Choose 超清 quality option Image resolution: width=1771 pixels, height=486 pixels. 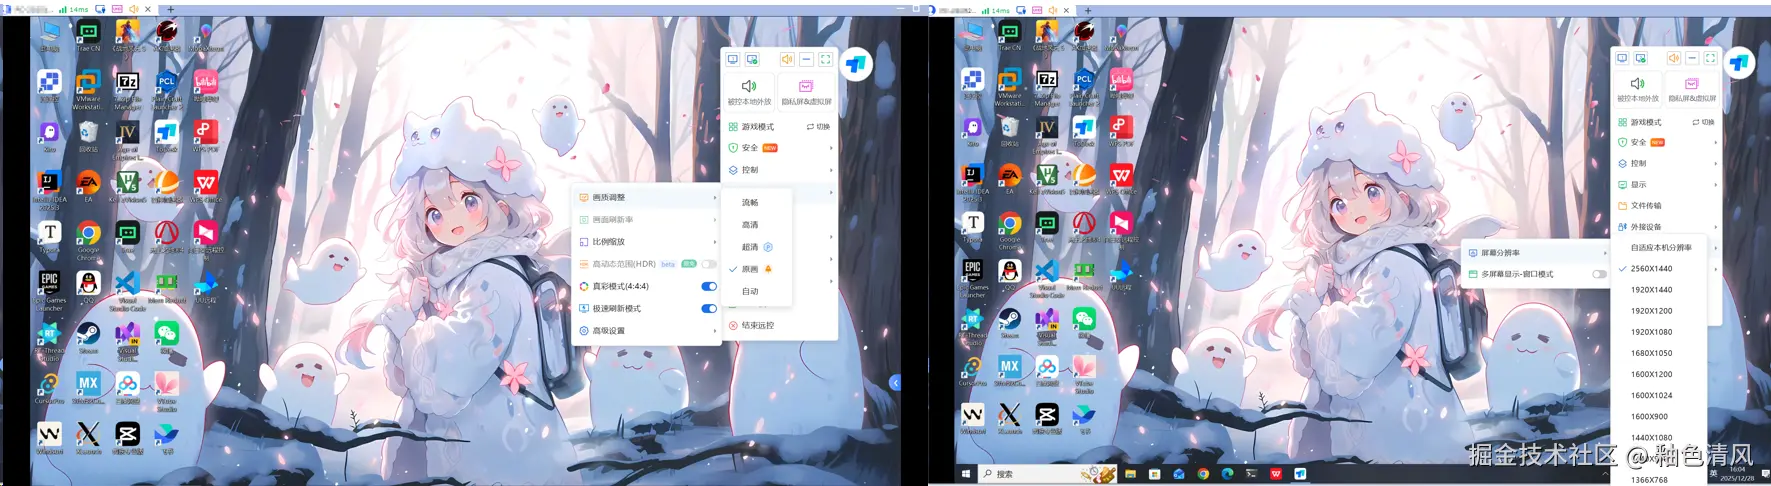(757, 247)
